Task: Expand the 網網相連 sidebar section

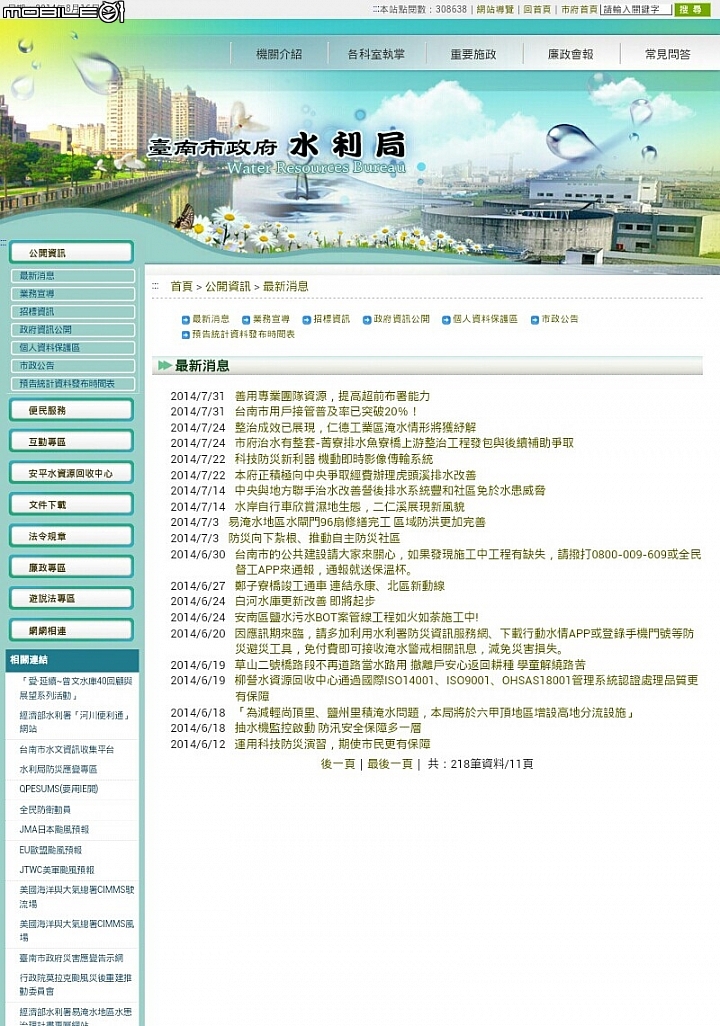Action: click(71, 630)
